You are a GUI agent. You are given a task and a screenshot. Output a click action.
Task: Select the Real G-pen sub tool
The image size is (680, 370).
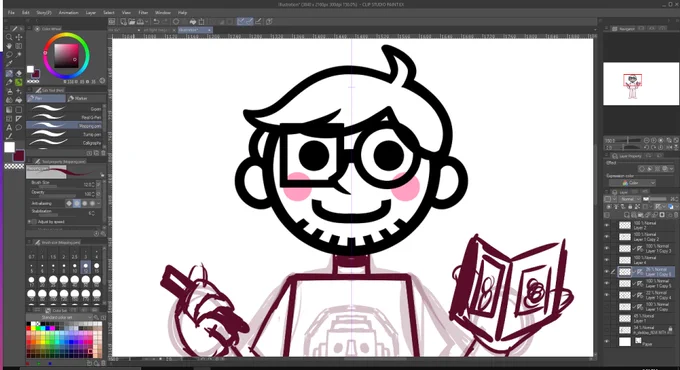(x=64, y=117)
